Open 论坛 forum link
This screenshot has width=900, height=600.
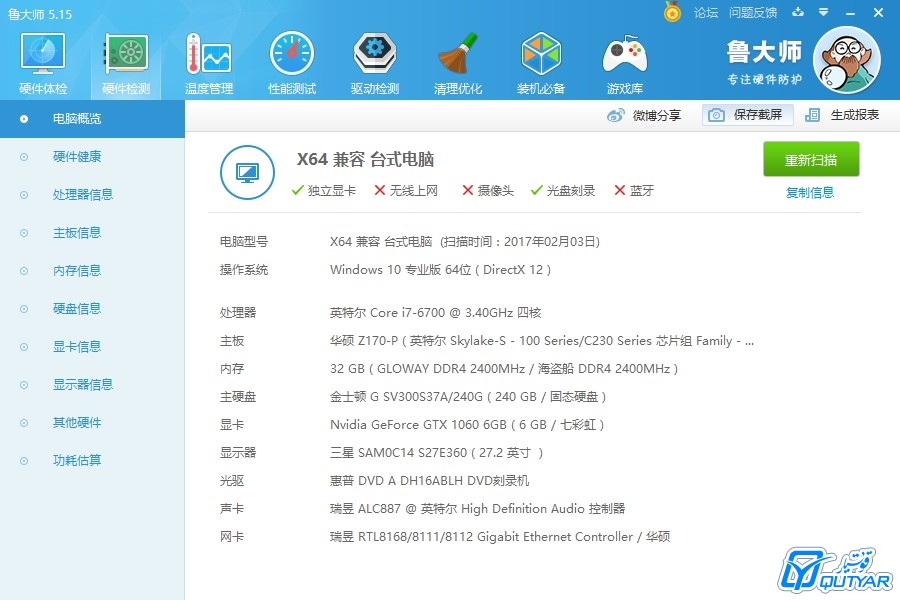705,13
